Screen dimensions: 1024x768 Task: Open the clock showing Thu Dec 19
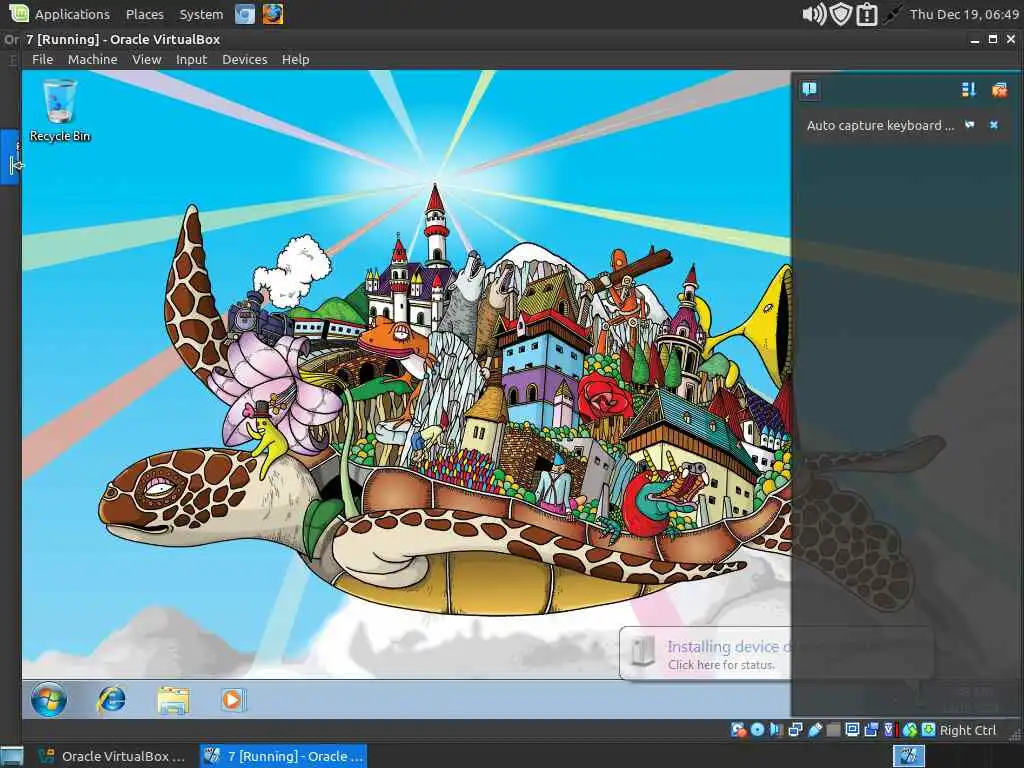(x=964, y=14)
